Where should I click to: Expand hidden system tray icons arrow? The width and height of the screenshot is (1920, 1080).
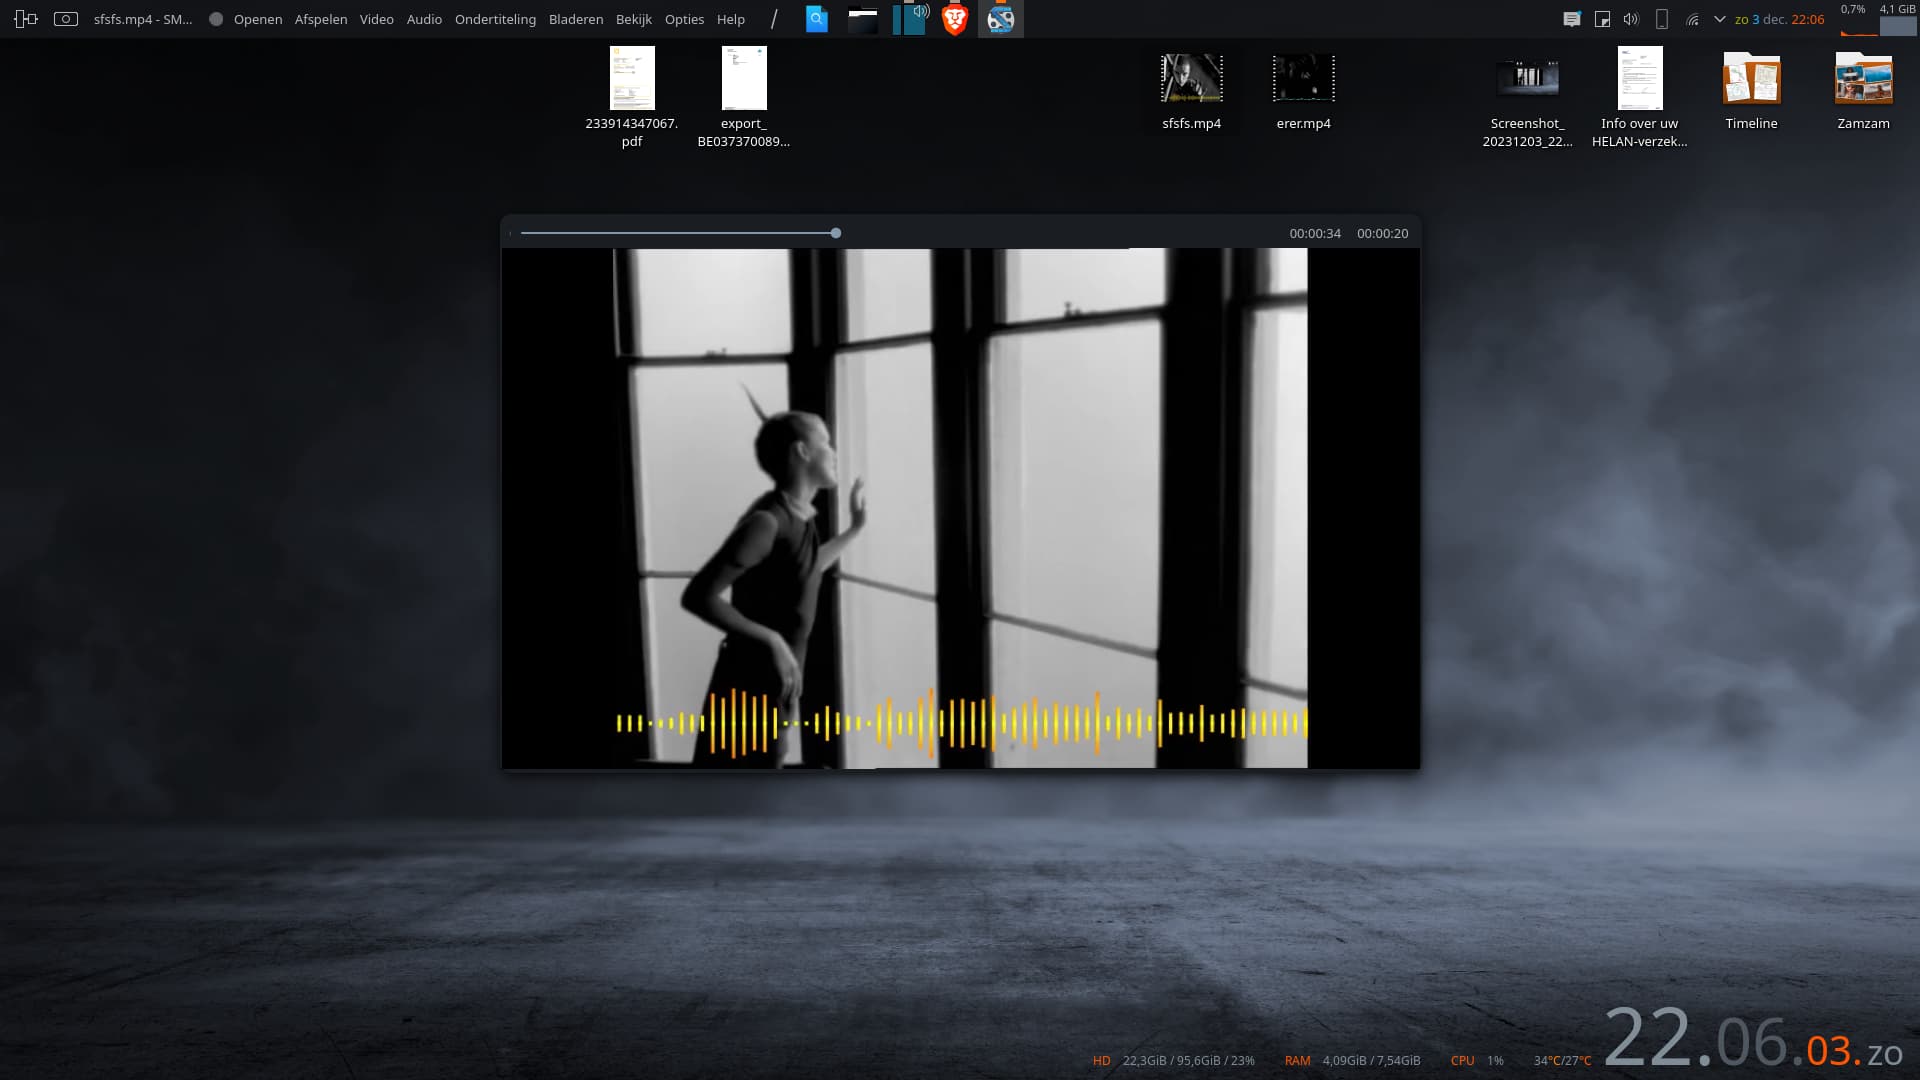pos(1720,19)
